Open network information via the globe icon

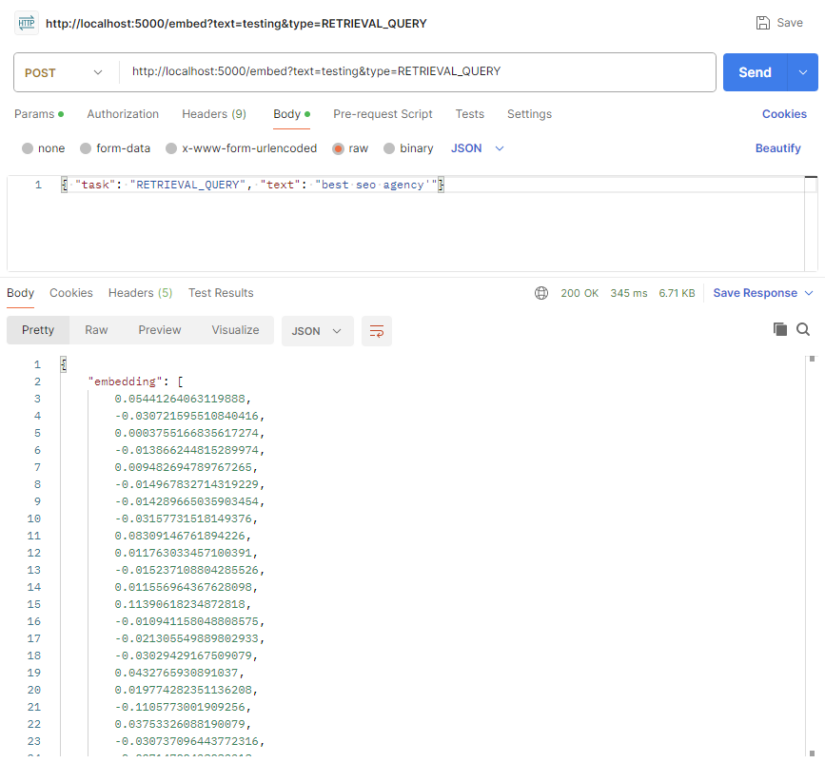[x=541, y=293]
